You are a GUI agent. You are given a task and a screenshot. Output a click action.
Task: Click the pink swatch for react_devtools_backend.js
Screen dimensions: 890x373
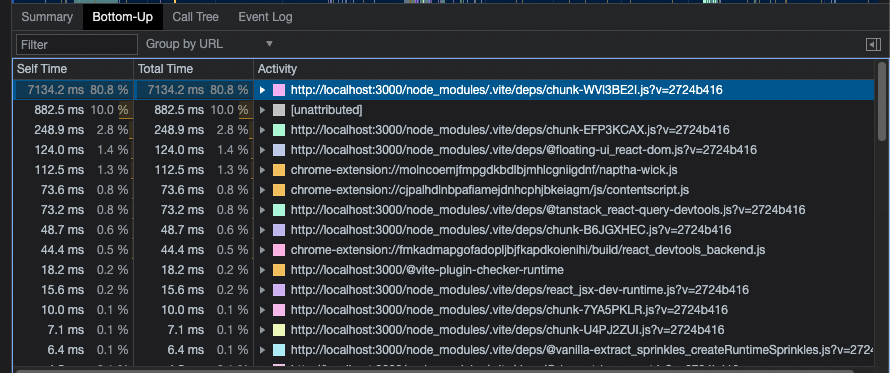[x=279, y=250]
